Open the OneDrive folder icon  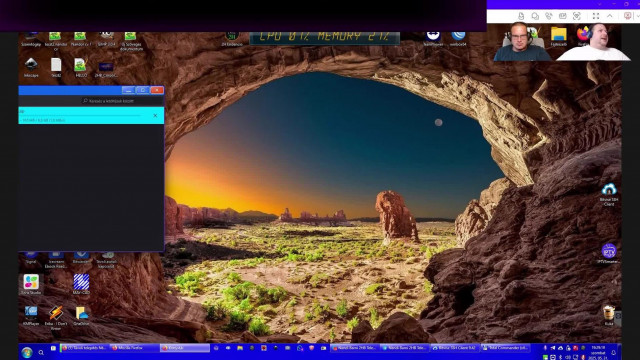click(81, 316)
